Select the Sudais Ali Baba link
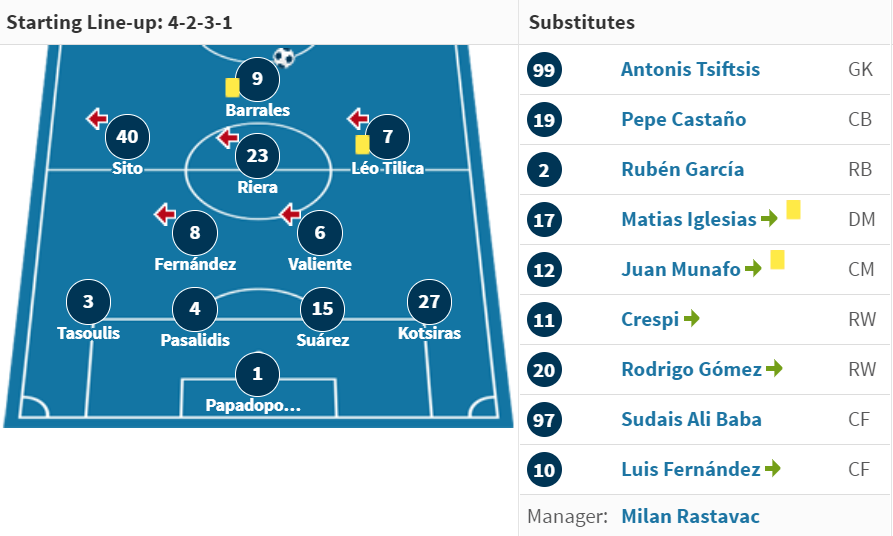The image size is (893, 536). pyautogui.click(x=691, y=419)
